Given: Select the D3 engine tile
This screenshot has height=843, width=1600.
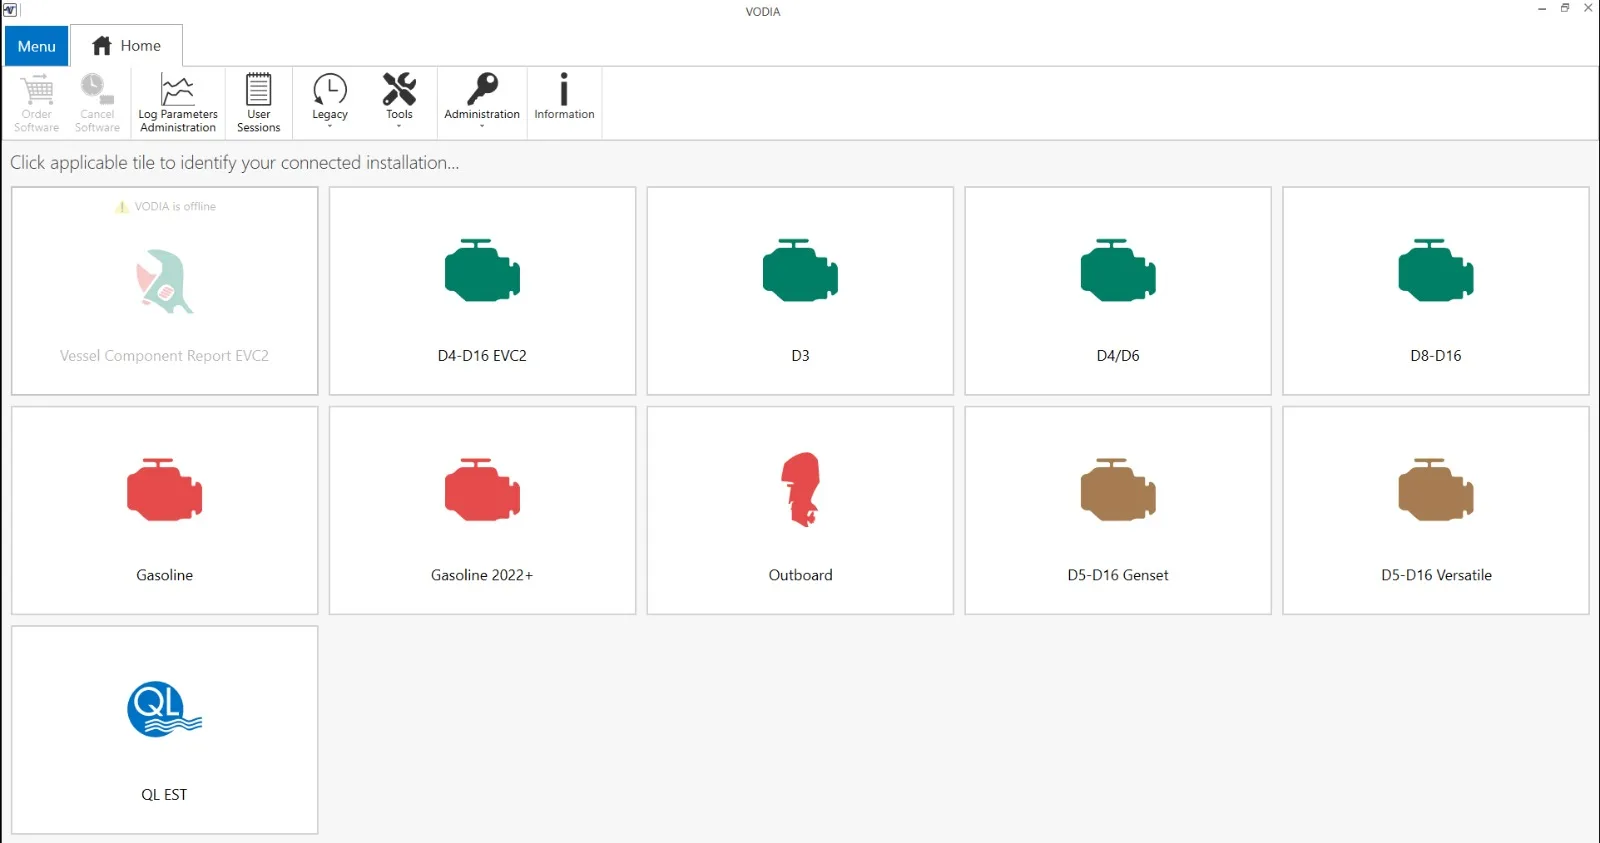Looking at the screenshot, I should click(x=800, y=291).
